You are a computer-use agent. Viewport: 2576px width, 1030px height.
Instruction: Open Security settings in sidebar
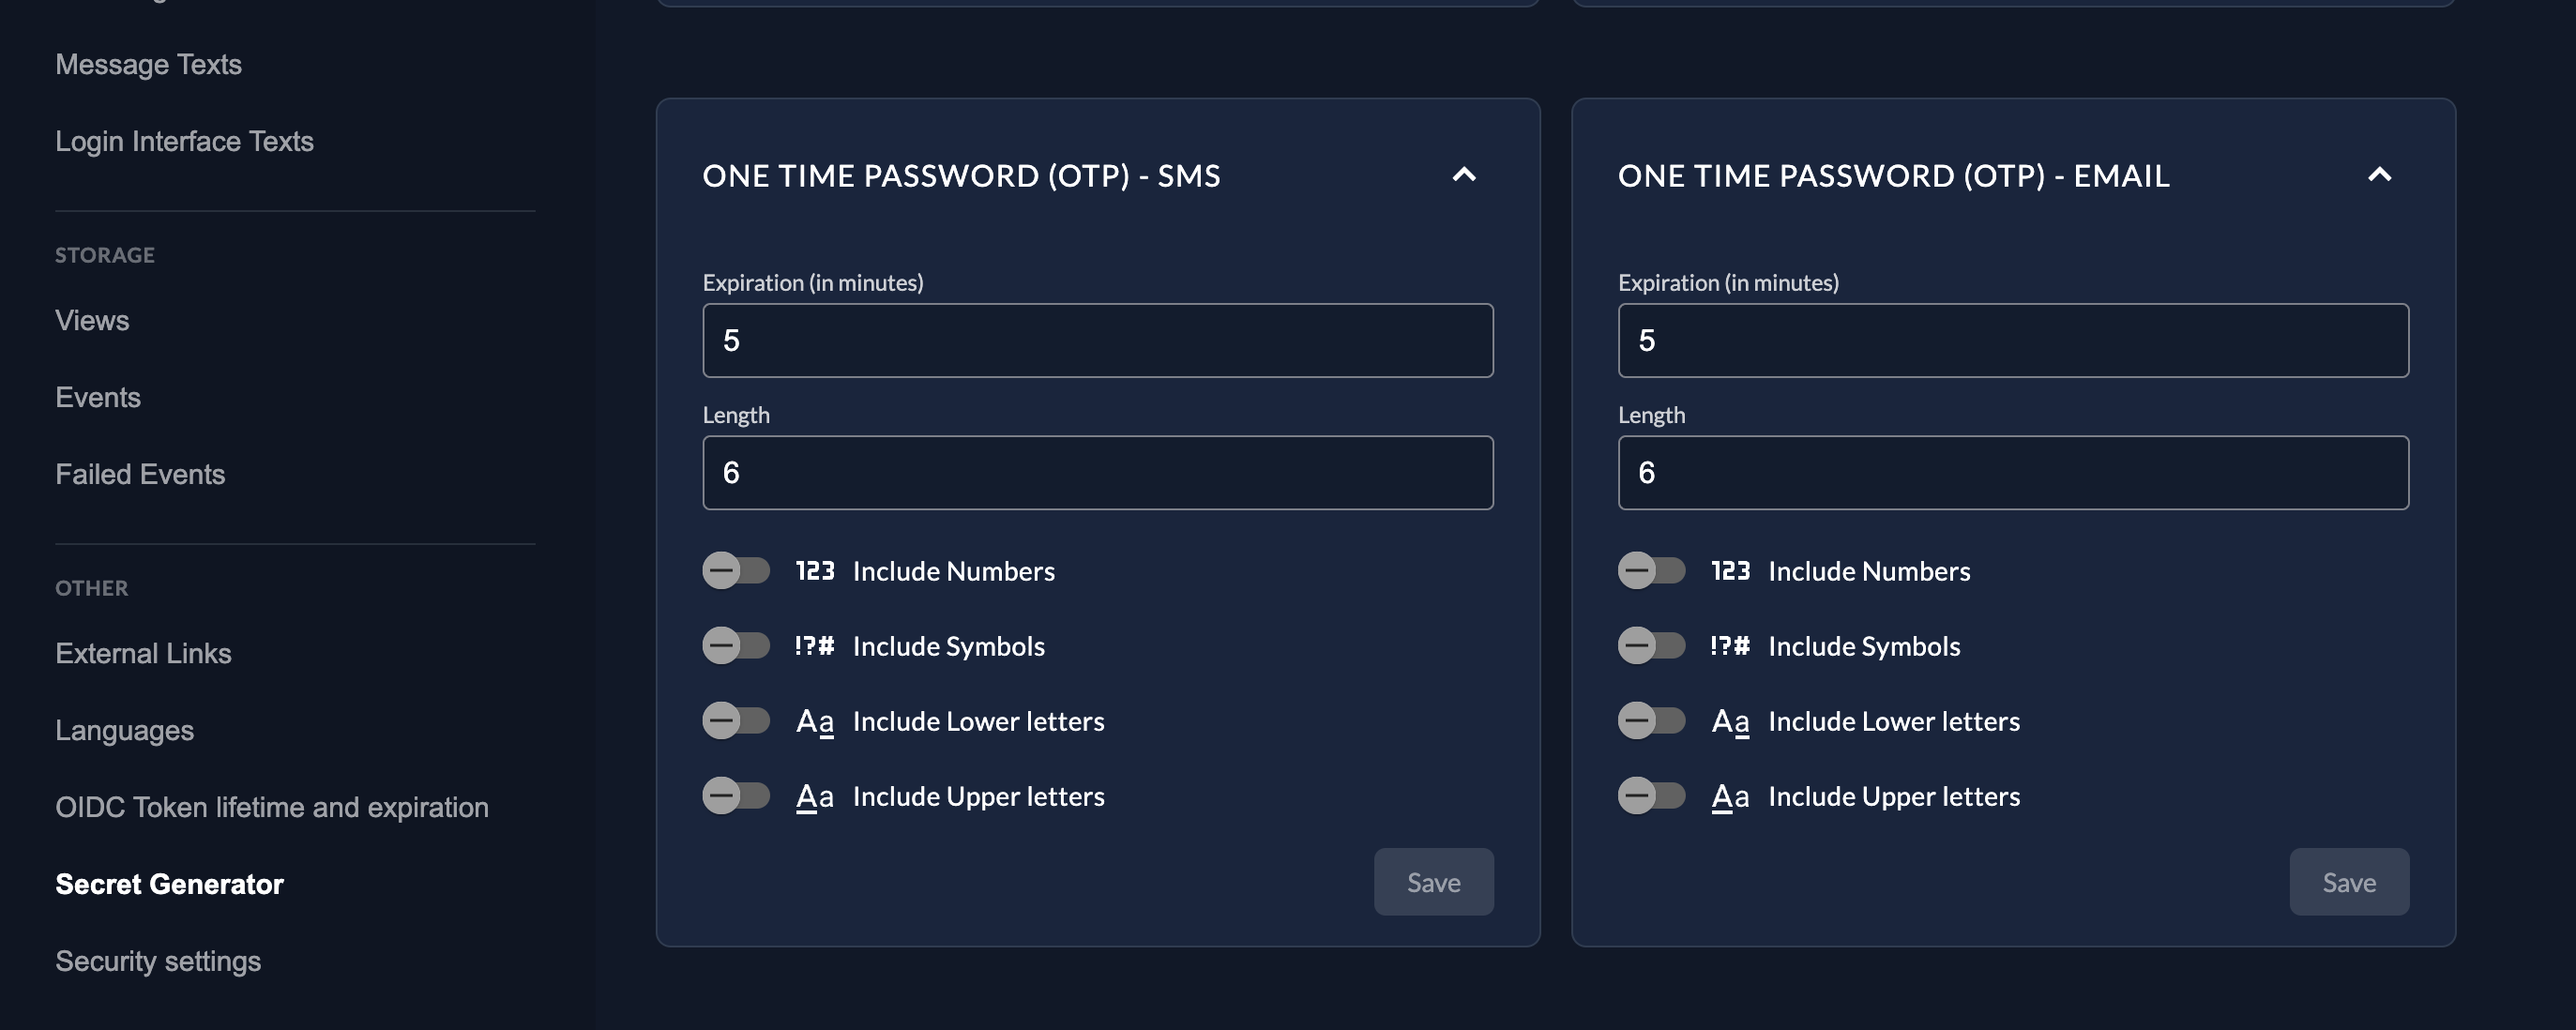[158, 961]
